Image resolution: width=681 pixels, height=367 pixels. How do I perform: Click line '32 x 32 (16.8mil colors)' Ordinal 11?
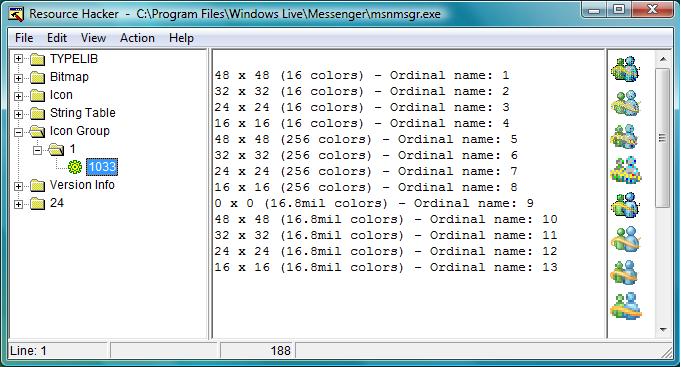(x=386, y=236)
